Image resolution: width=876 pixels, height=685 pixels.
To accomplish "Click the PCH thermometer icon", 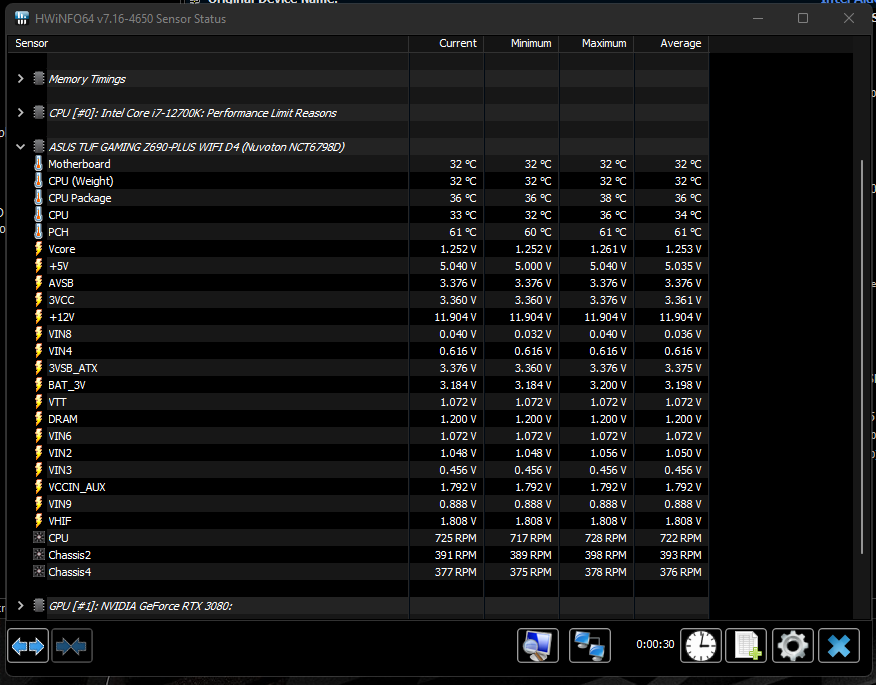I will pos(38,232).
